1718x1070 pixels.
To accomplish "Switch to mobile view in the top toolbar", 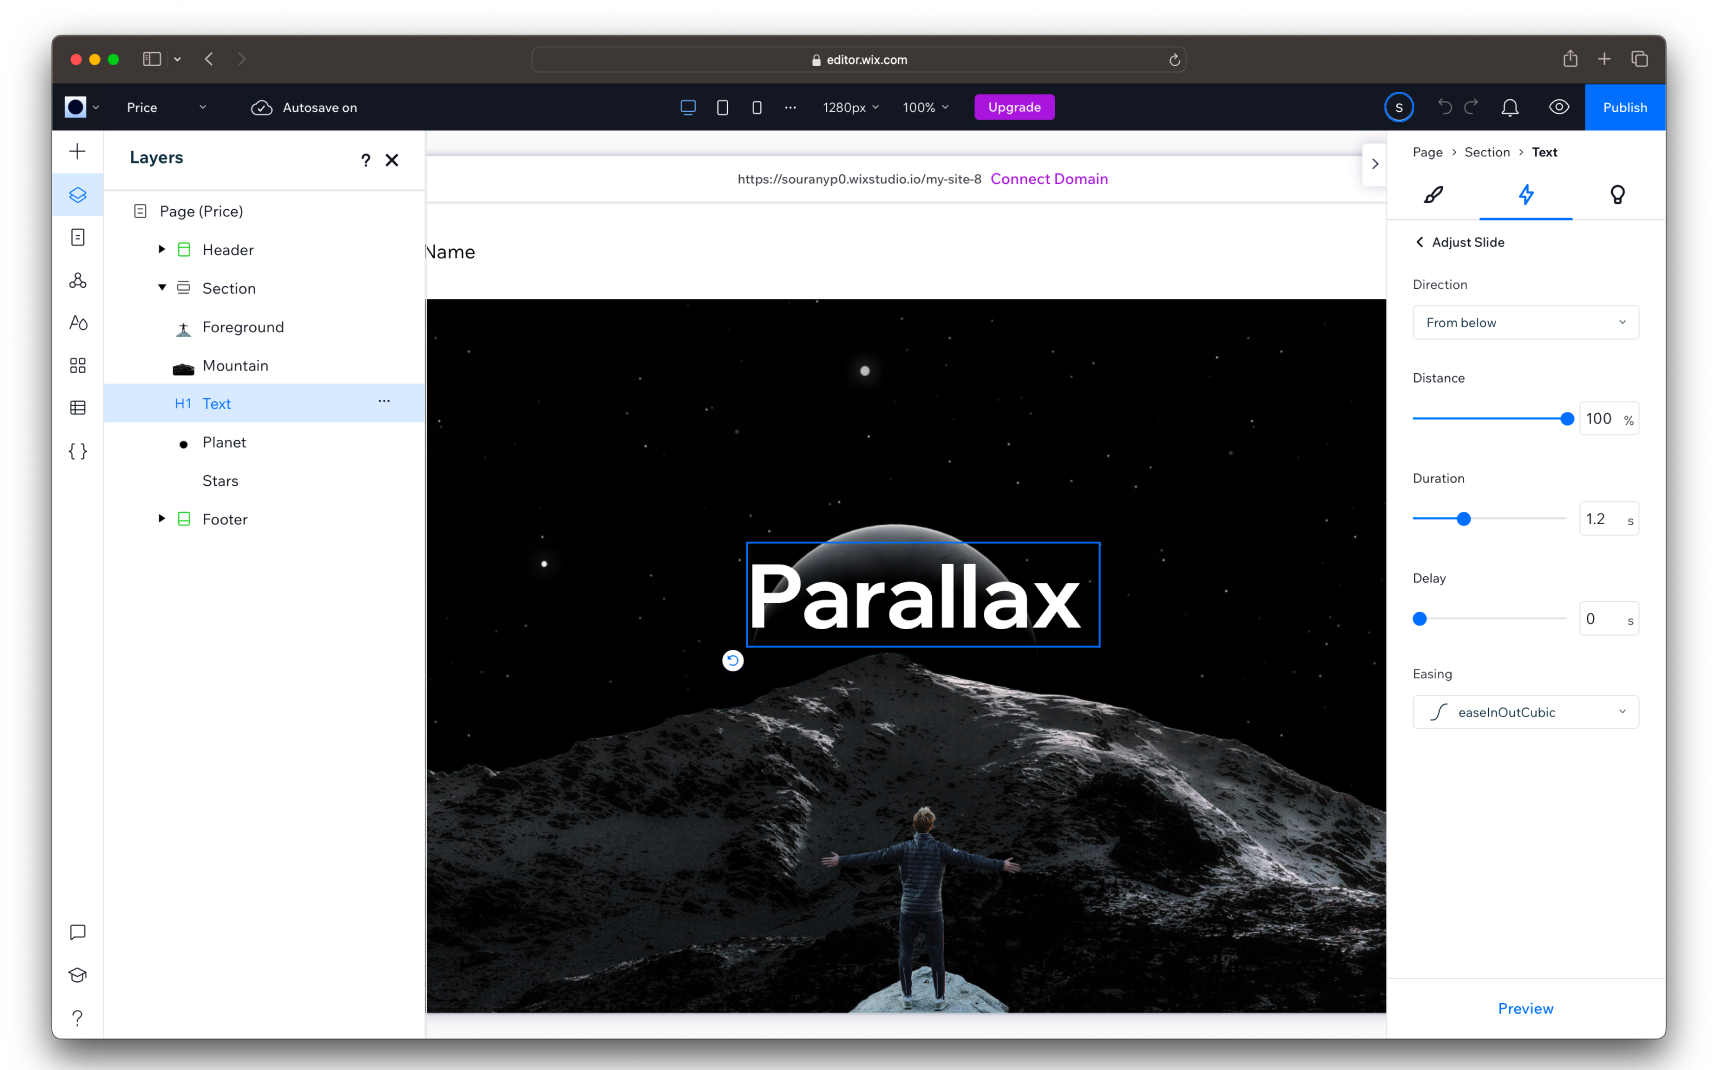I will [757, 107].
